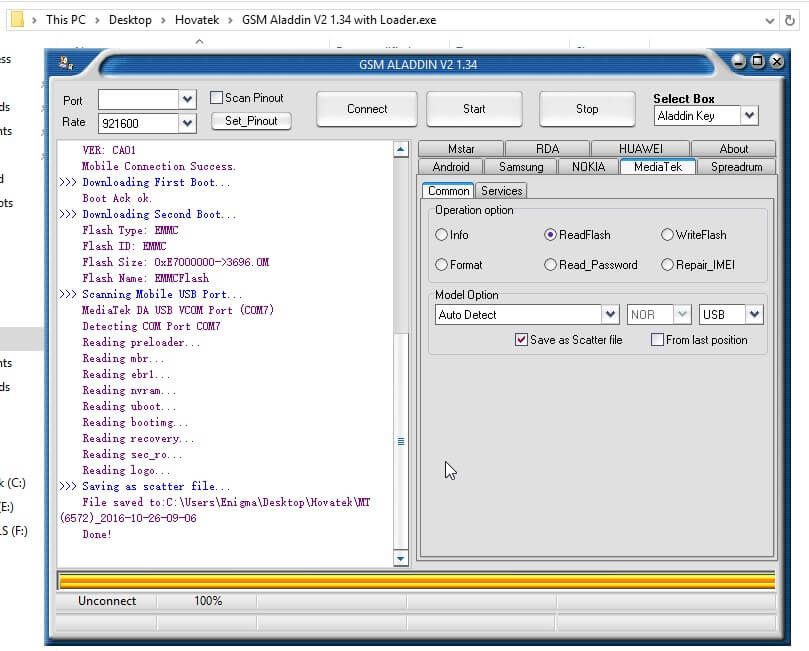Uncheck Save as Scatter file

click(521, 339)
